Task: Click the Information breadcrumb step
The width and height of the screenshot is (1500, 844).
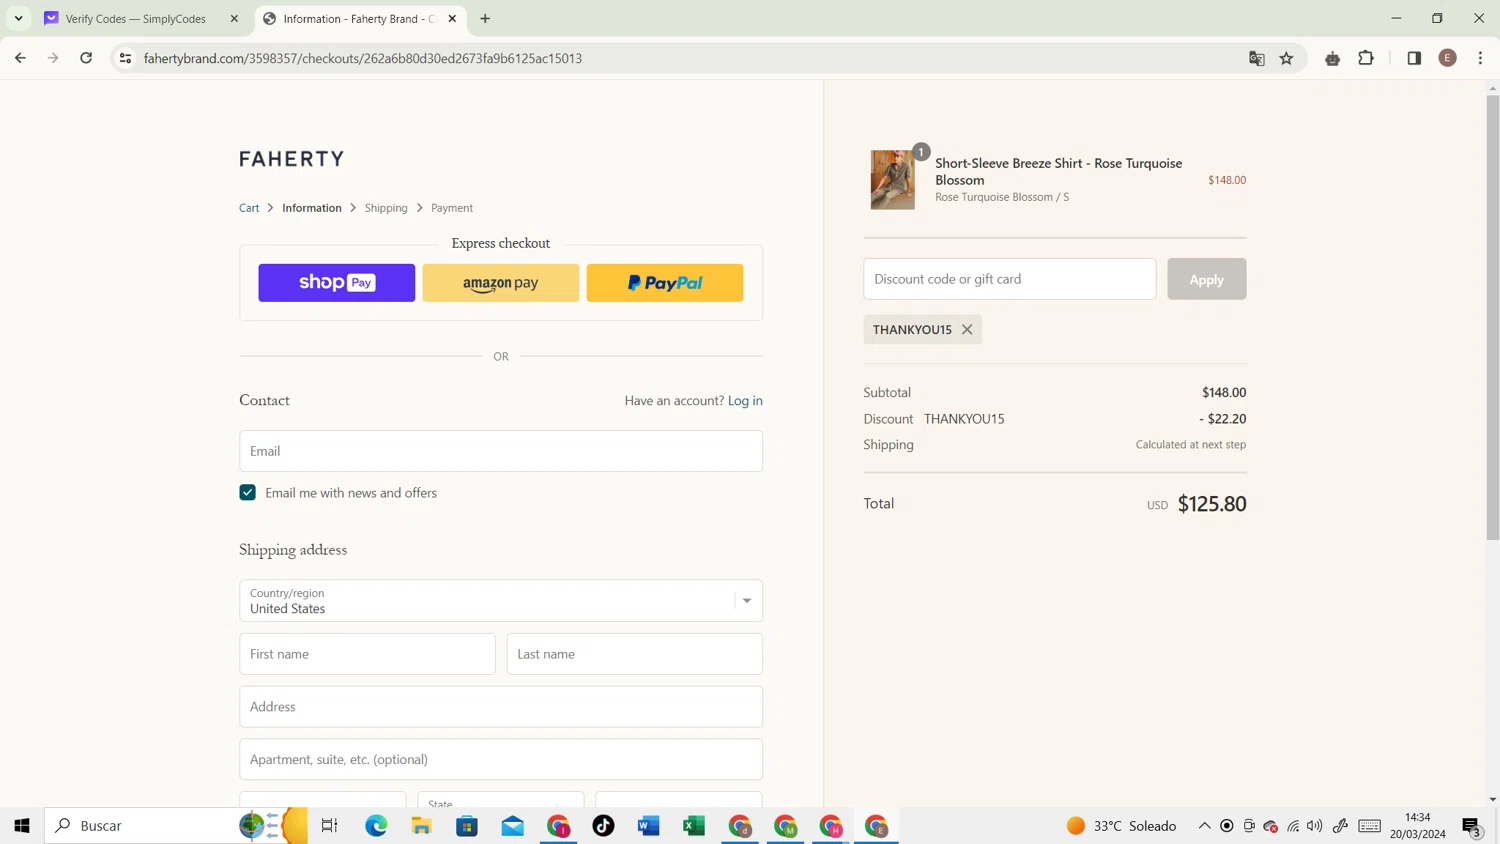Action: tap(312, 208)
